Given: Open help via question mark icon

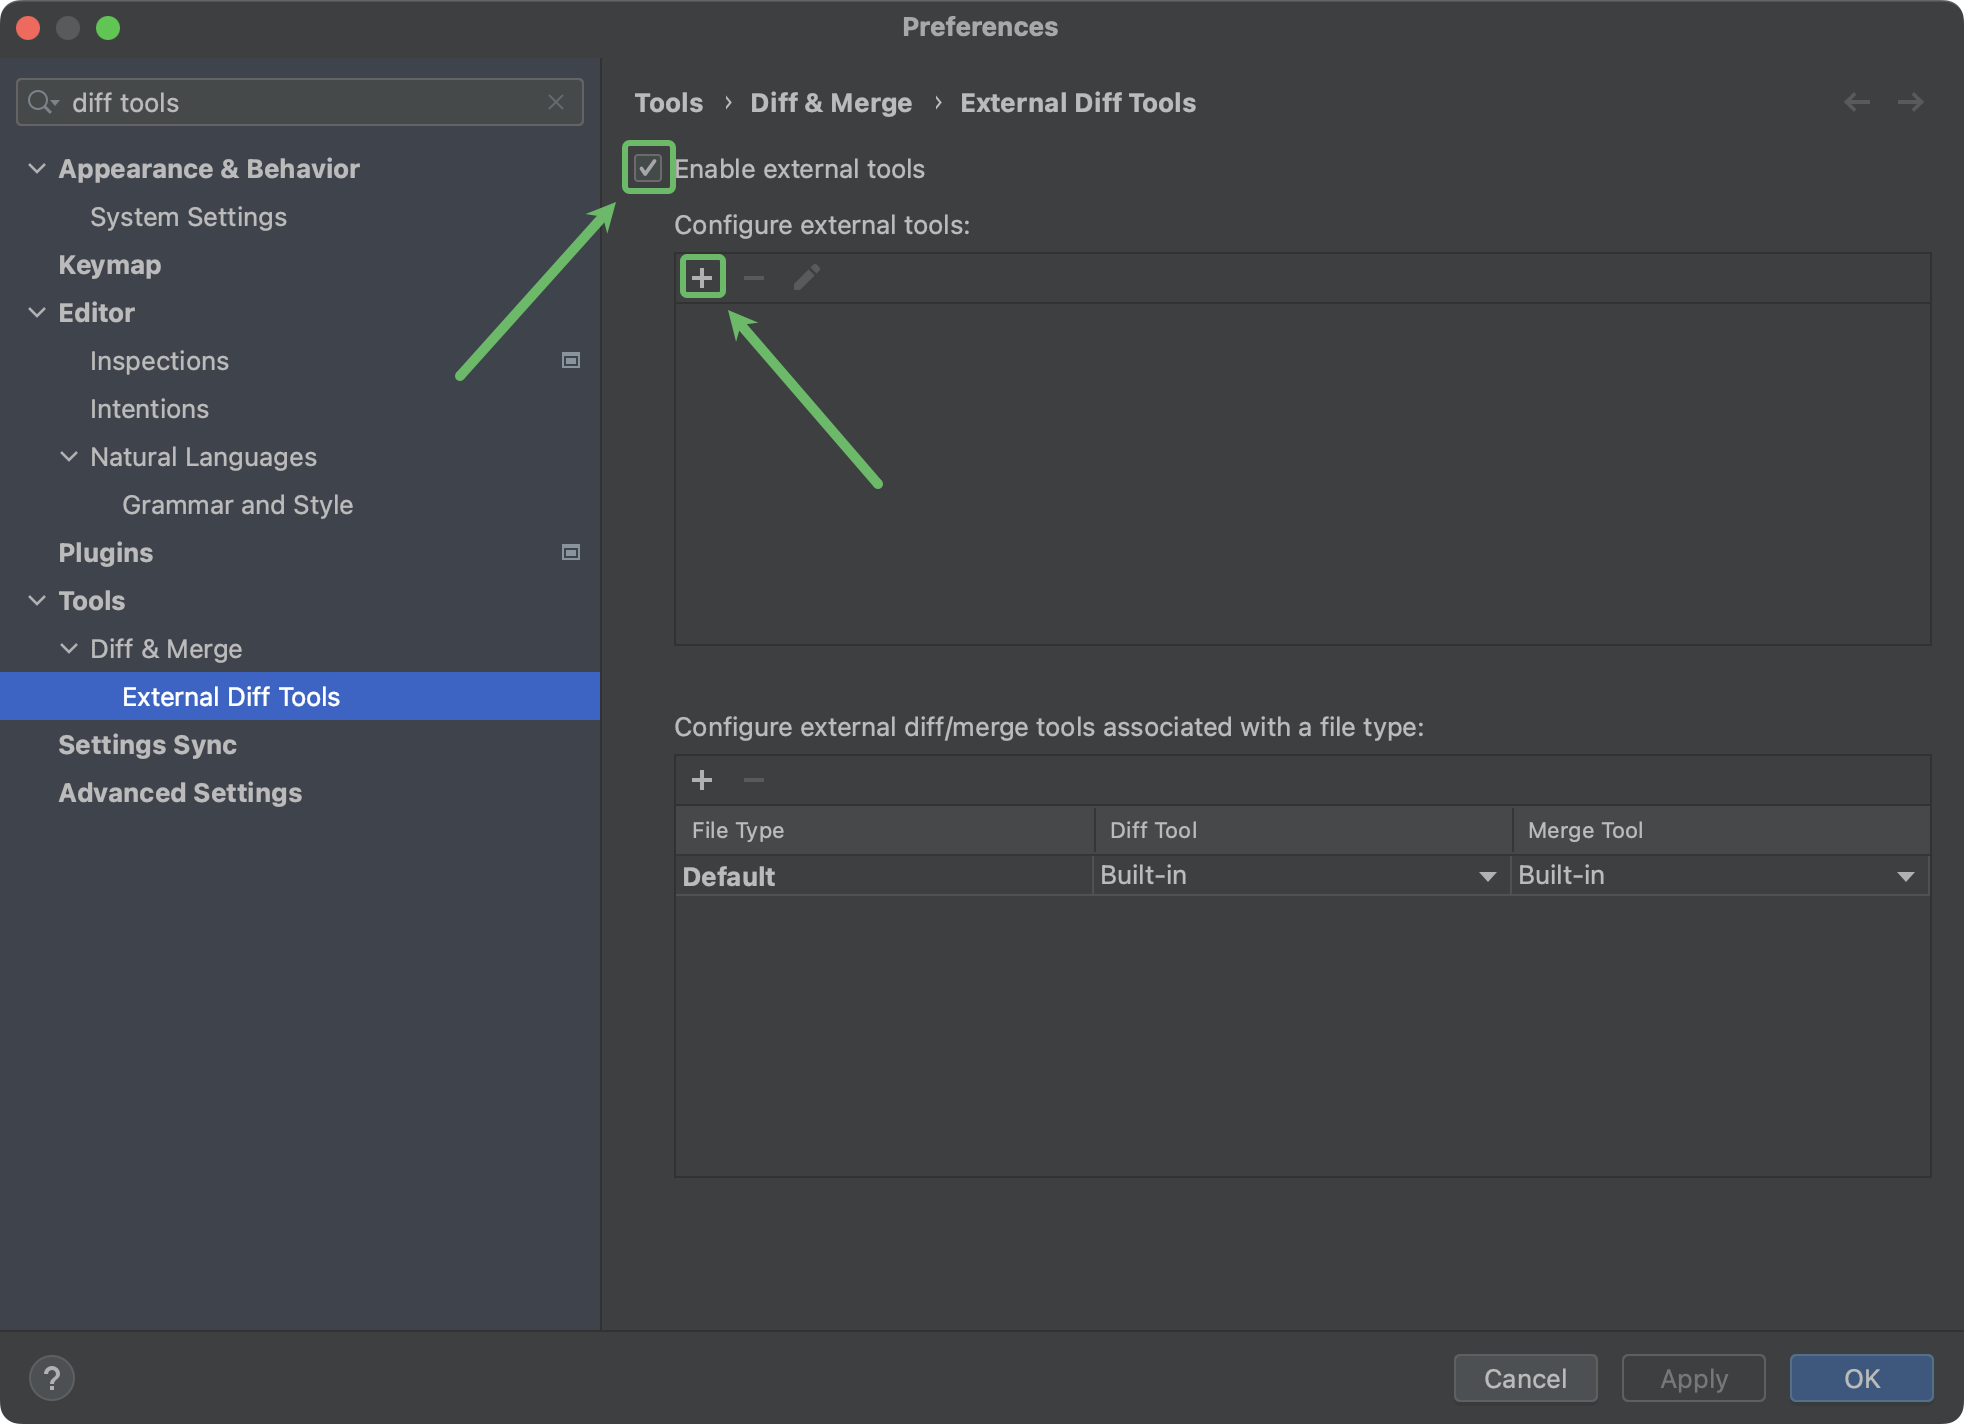Looking at the screenshot, I should click(53, 1377).
